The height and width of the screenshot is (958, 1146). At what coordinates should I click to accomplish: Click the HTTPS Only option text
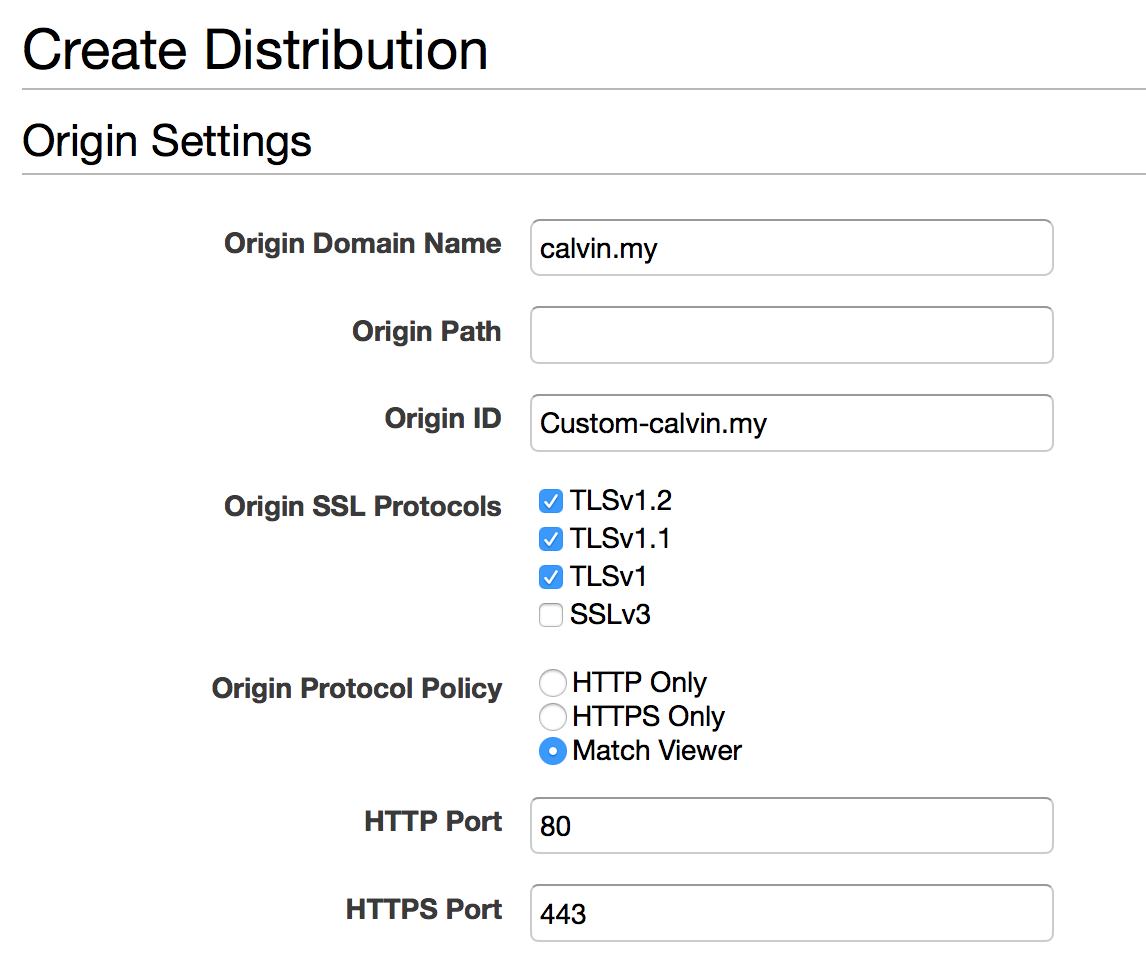pyautogui.click(x=648, y=717)
